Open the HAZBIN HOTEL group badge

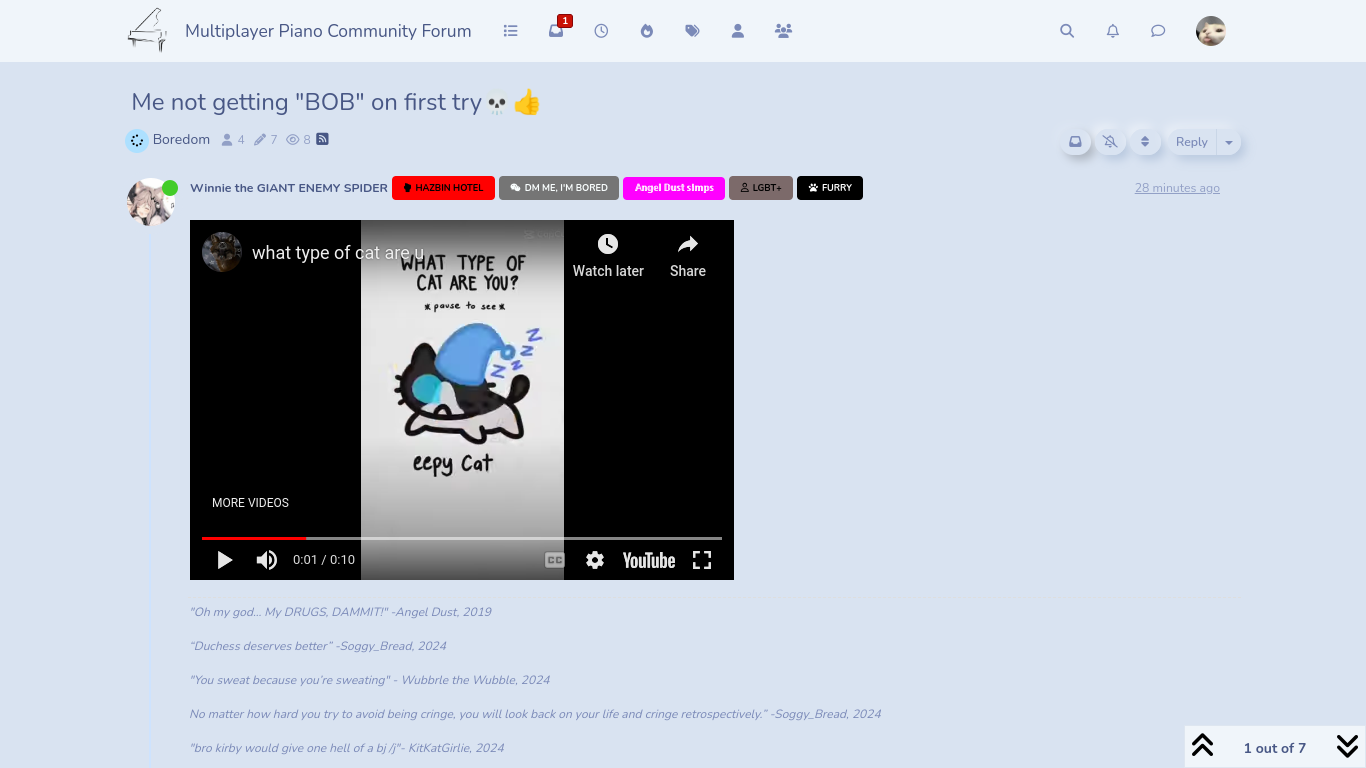click(x=443, y=188)
